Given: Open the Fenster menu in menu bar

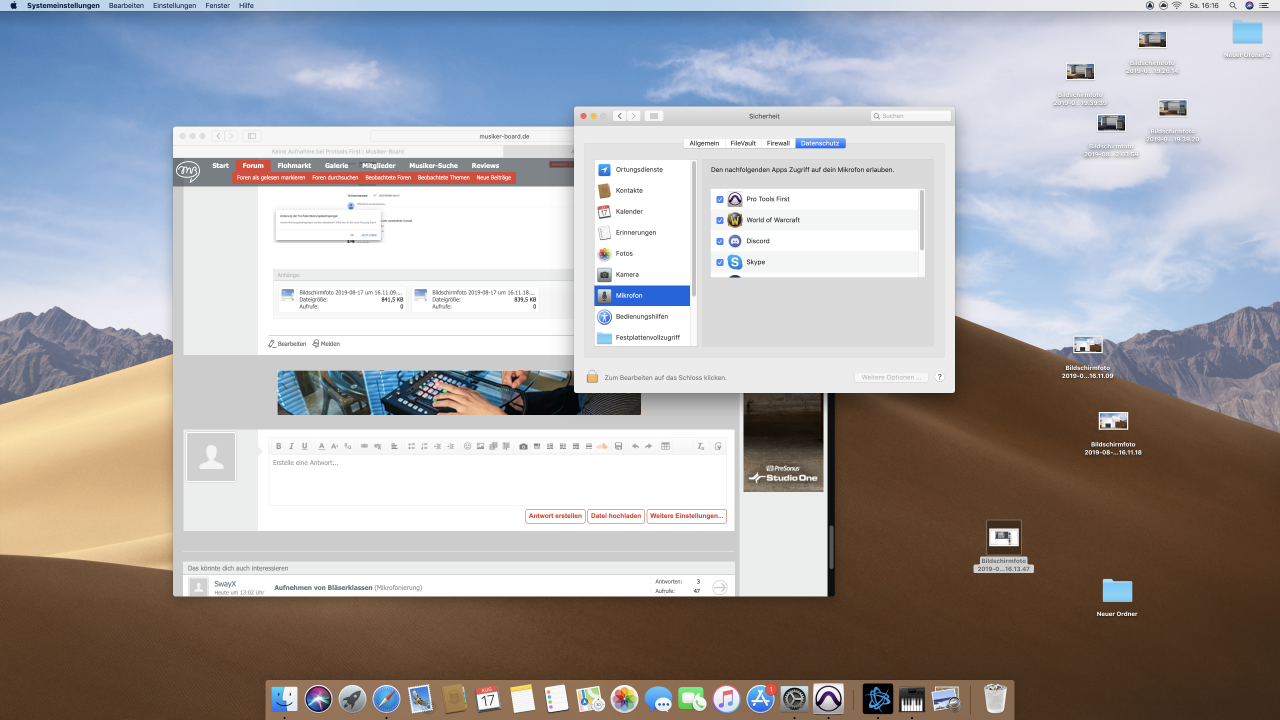Looking at the screenshot, I should click(218, 5).
